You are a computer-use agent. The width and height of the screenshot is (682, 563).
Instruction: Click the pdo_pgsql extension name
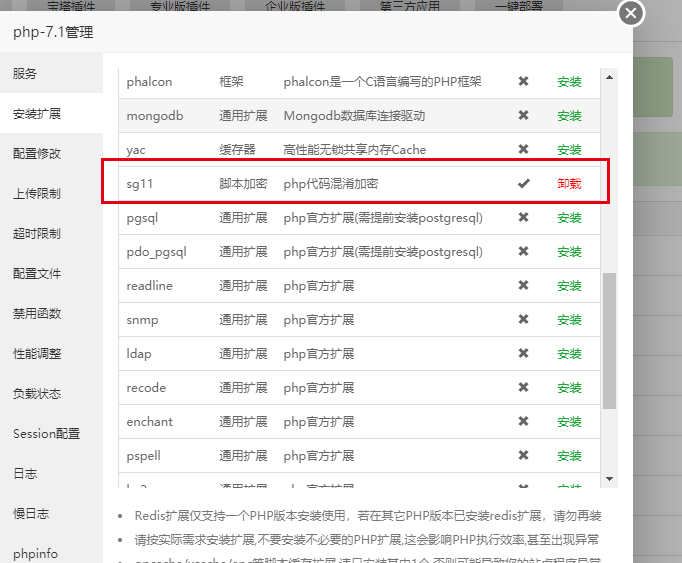[x=157, y=252]
